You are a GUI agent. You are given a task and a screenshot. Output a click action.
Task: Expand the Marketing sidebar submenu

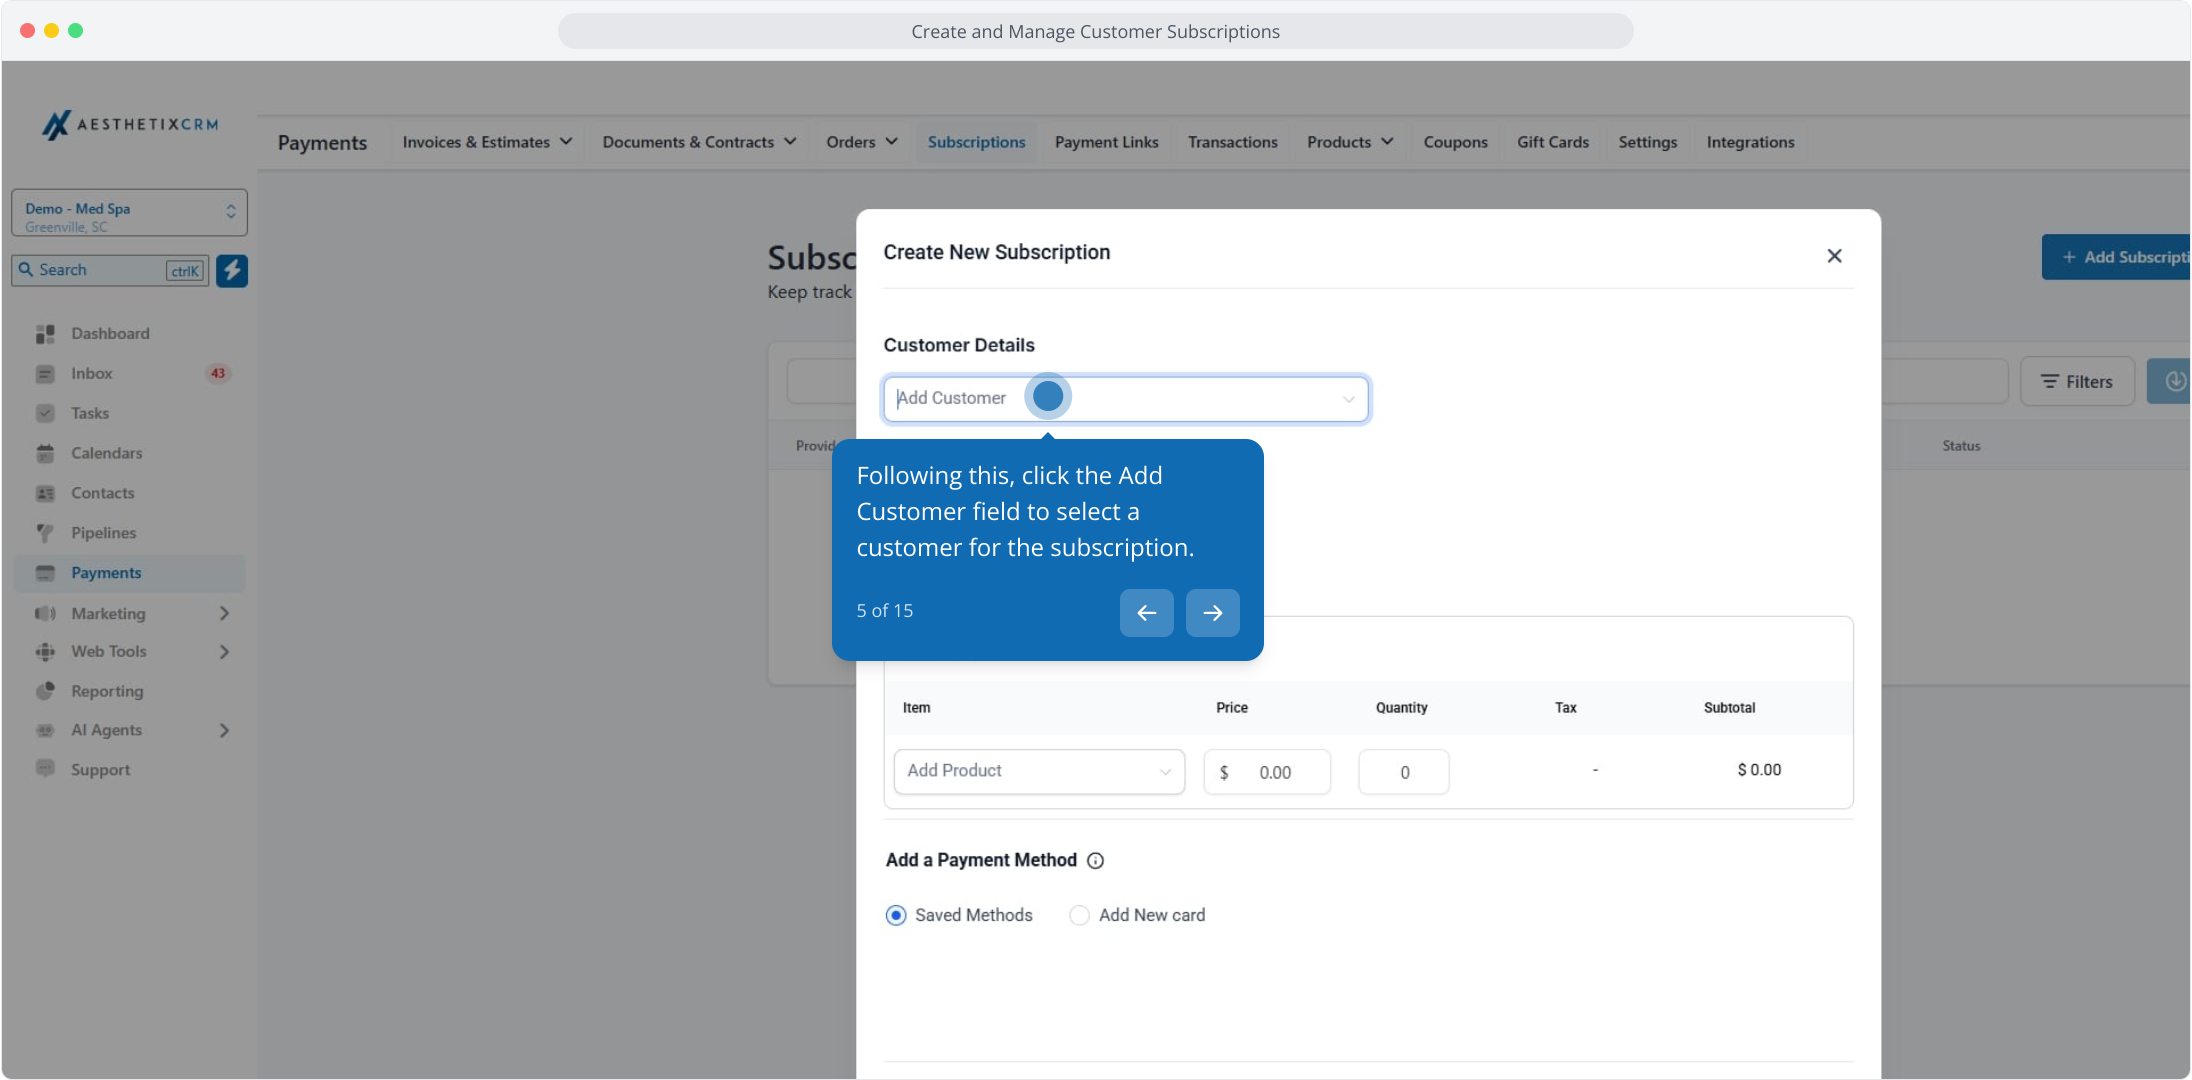coord(224,613)
